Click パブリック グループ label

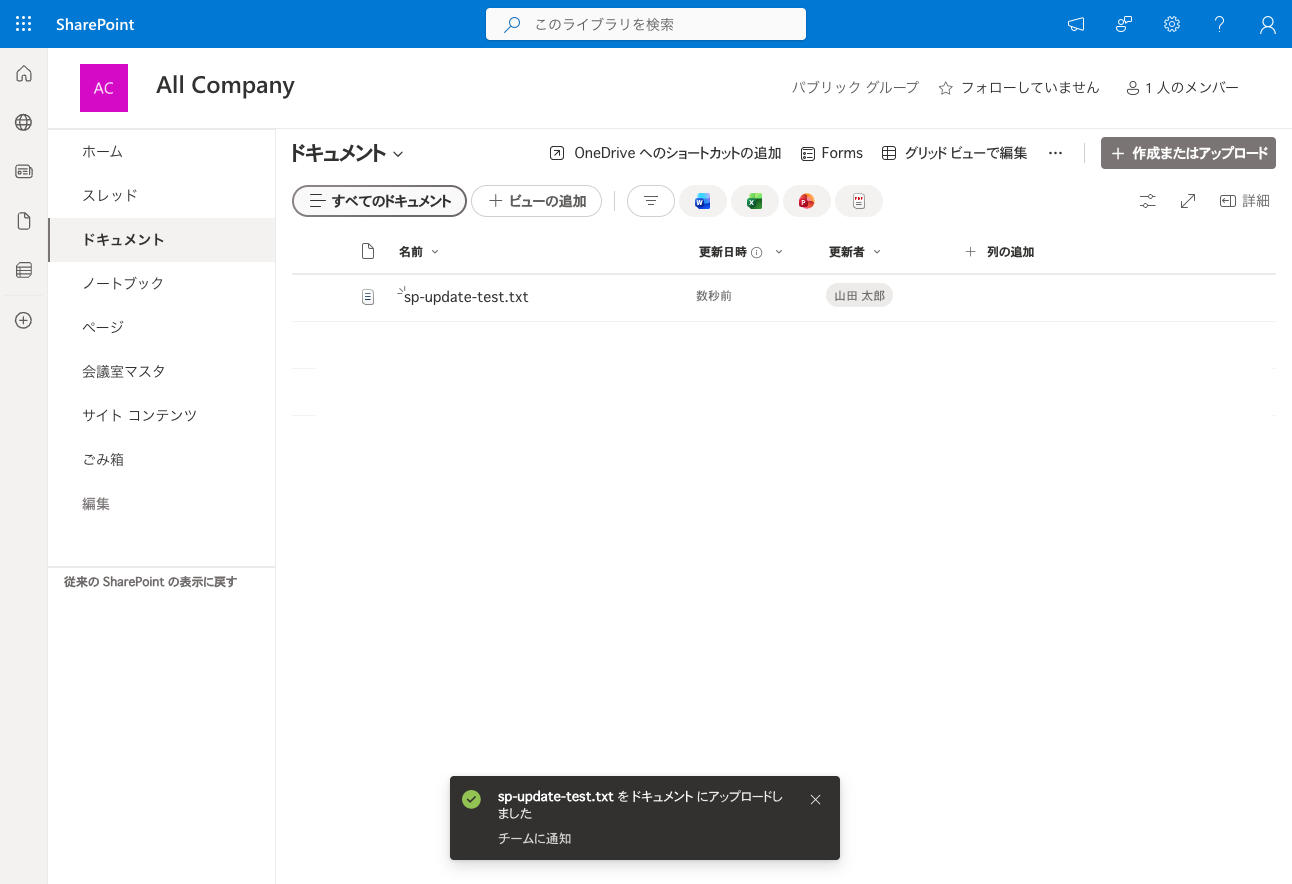[x=855, y=88]
